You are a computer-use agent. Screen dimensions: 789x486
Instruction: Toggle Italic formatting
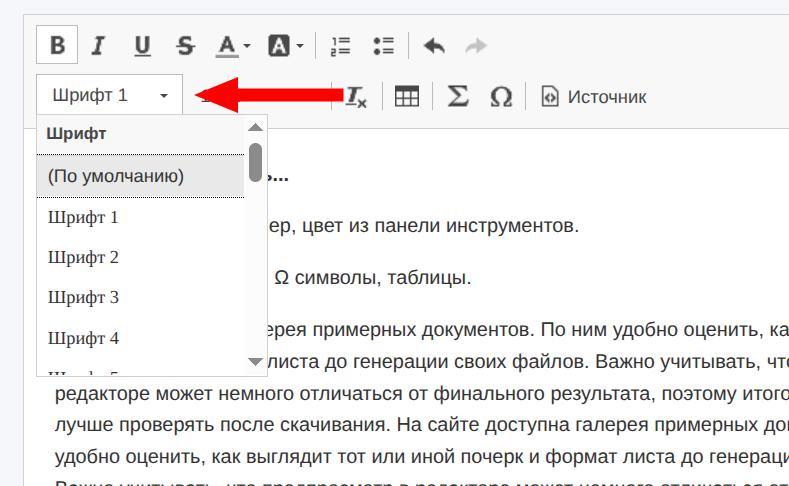[99, 46]
